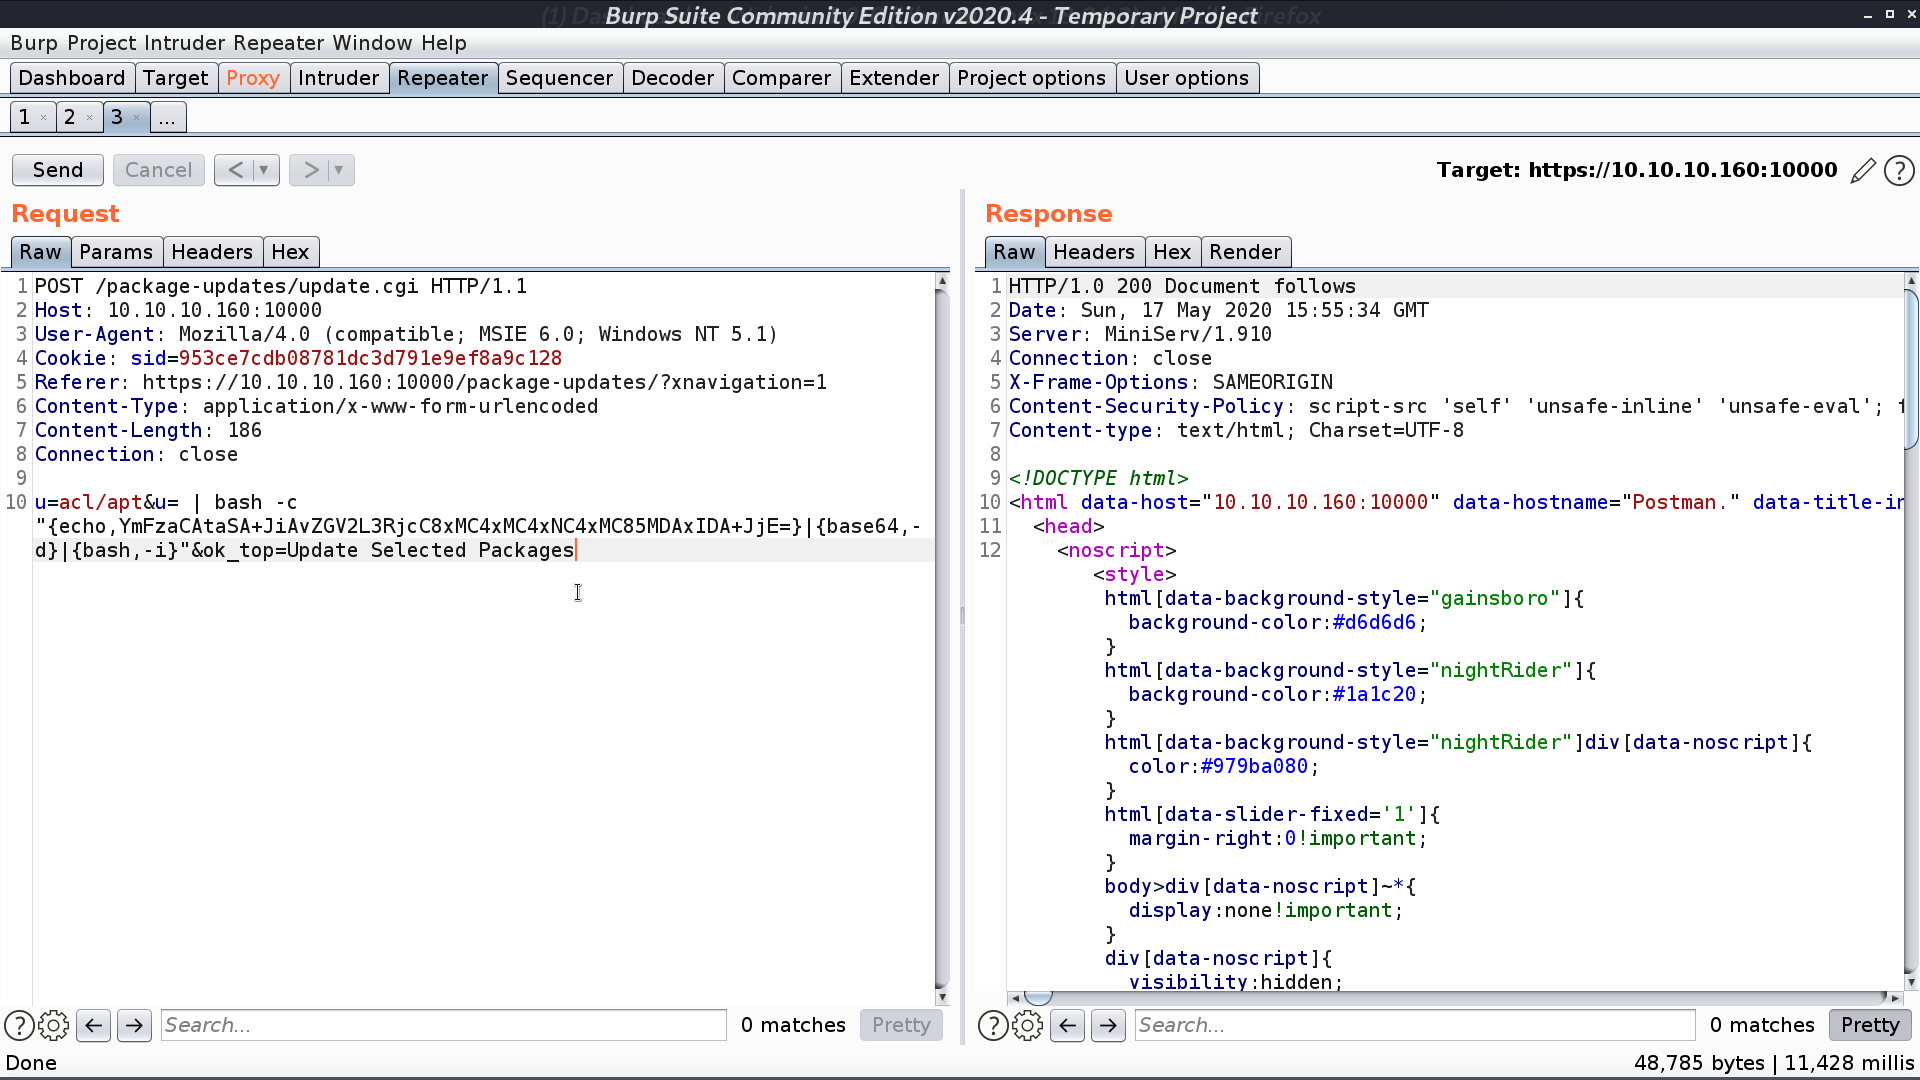Select Repeater tab 1
This screenshot has width=1920, height=1080.
(x=24, y=117)
